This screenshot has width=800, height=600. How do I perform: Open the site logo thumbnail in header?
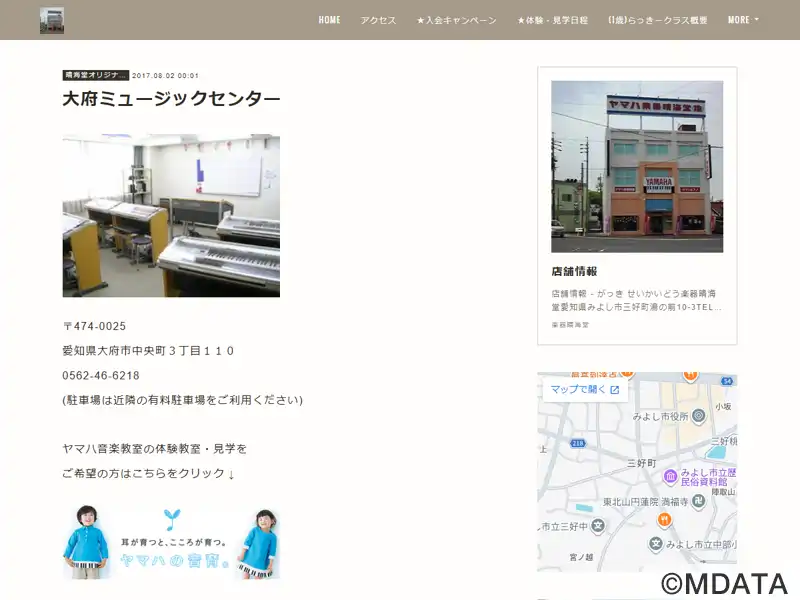point(52,20)
